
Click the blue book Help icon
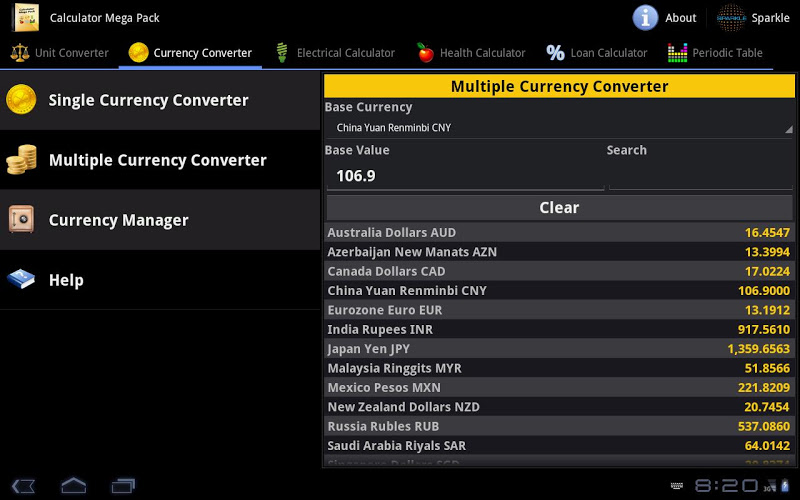click(x=21, y=279)
